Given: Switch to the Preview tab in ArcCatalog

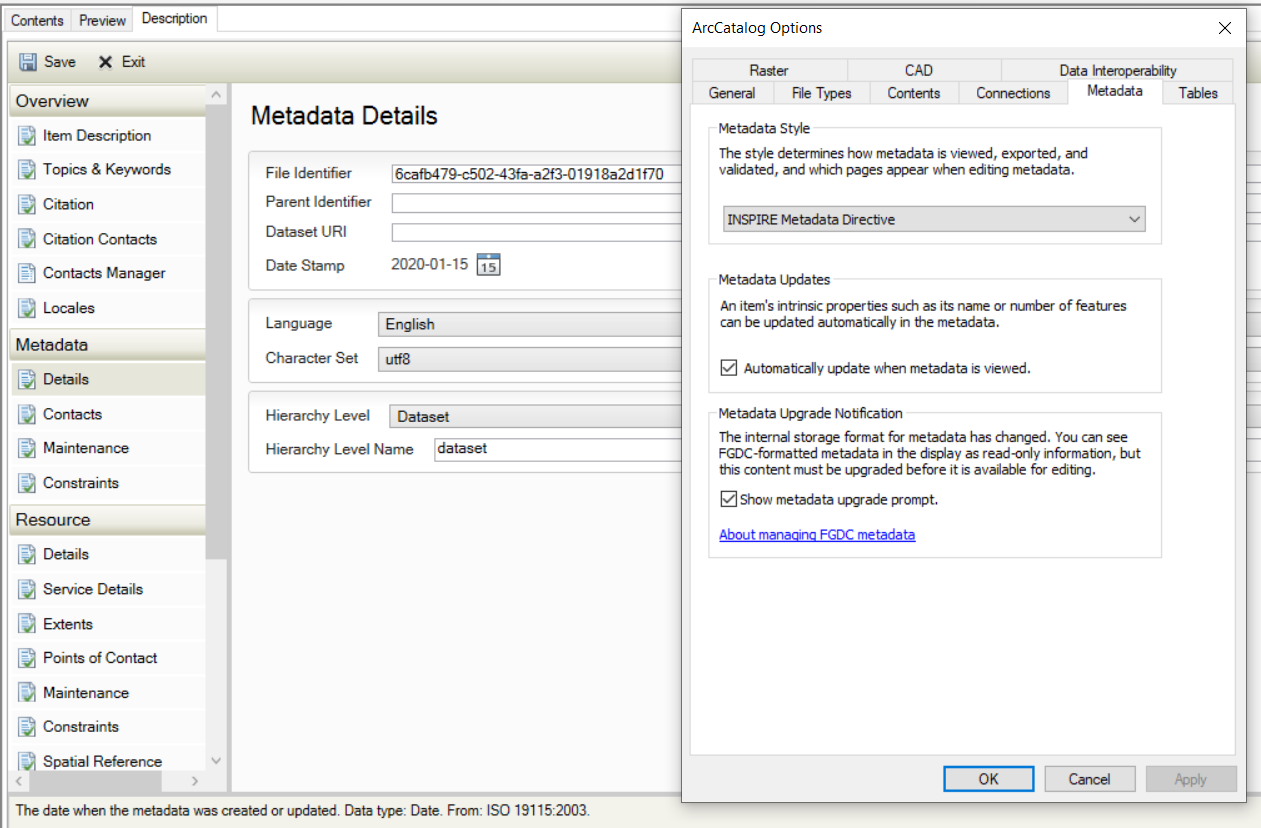Looking at the screenshot, I should coord(103,20).
